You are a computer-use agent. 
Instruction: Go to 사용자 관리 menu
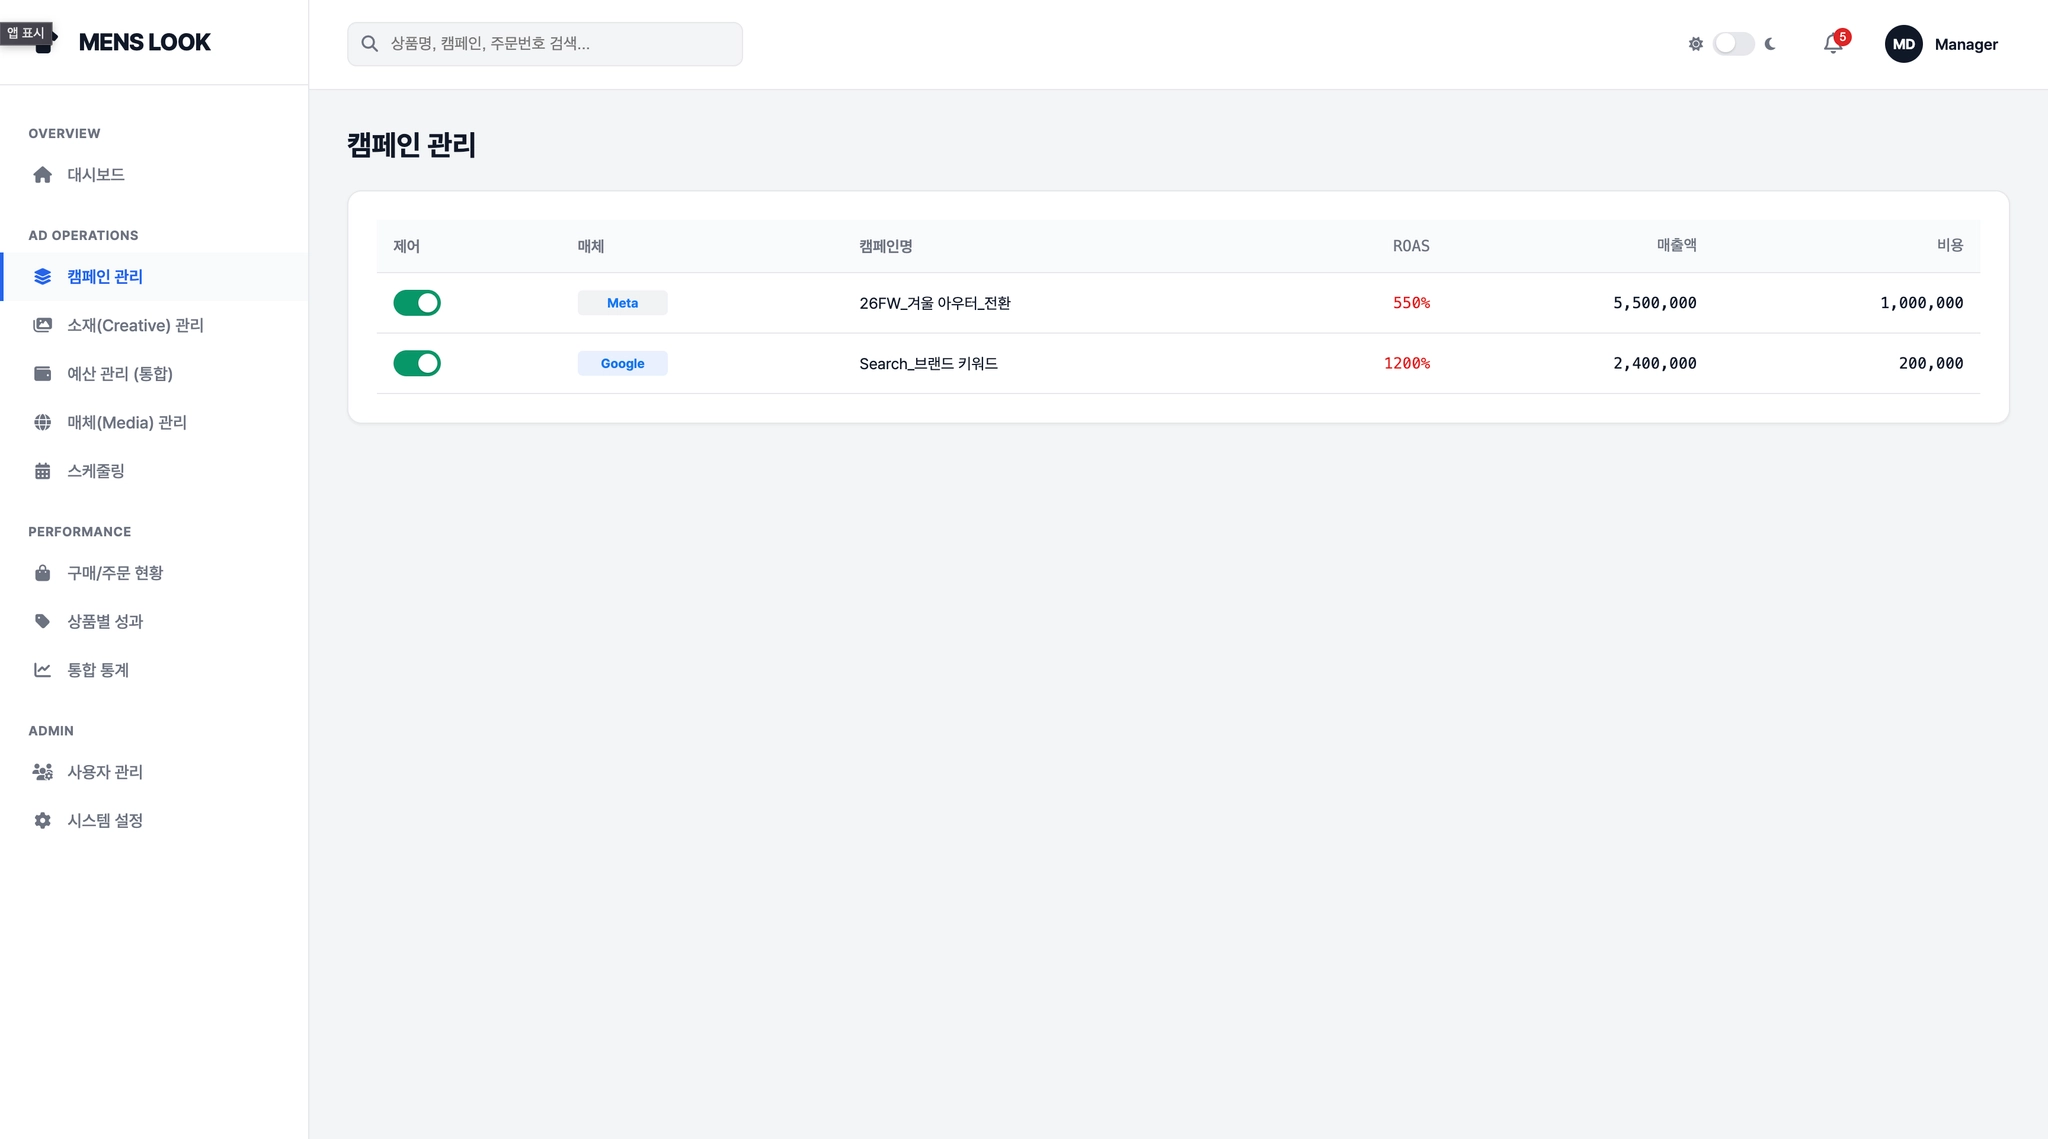(x=105, y=772)
